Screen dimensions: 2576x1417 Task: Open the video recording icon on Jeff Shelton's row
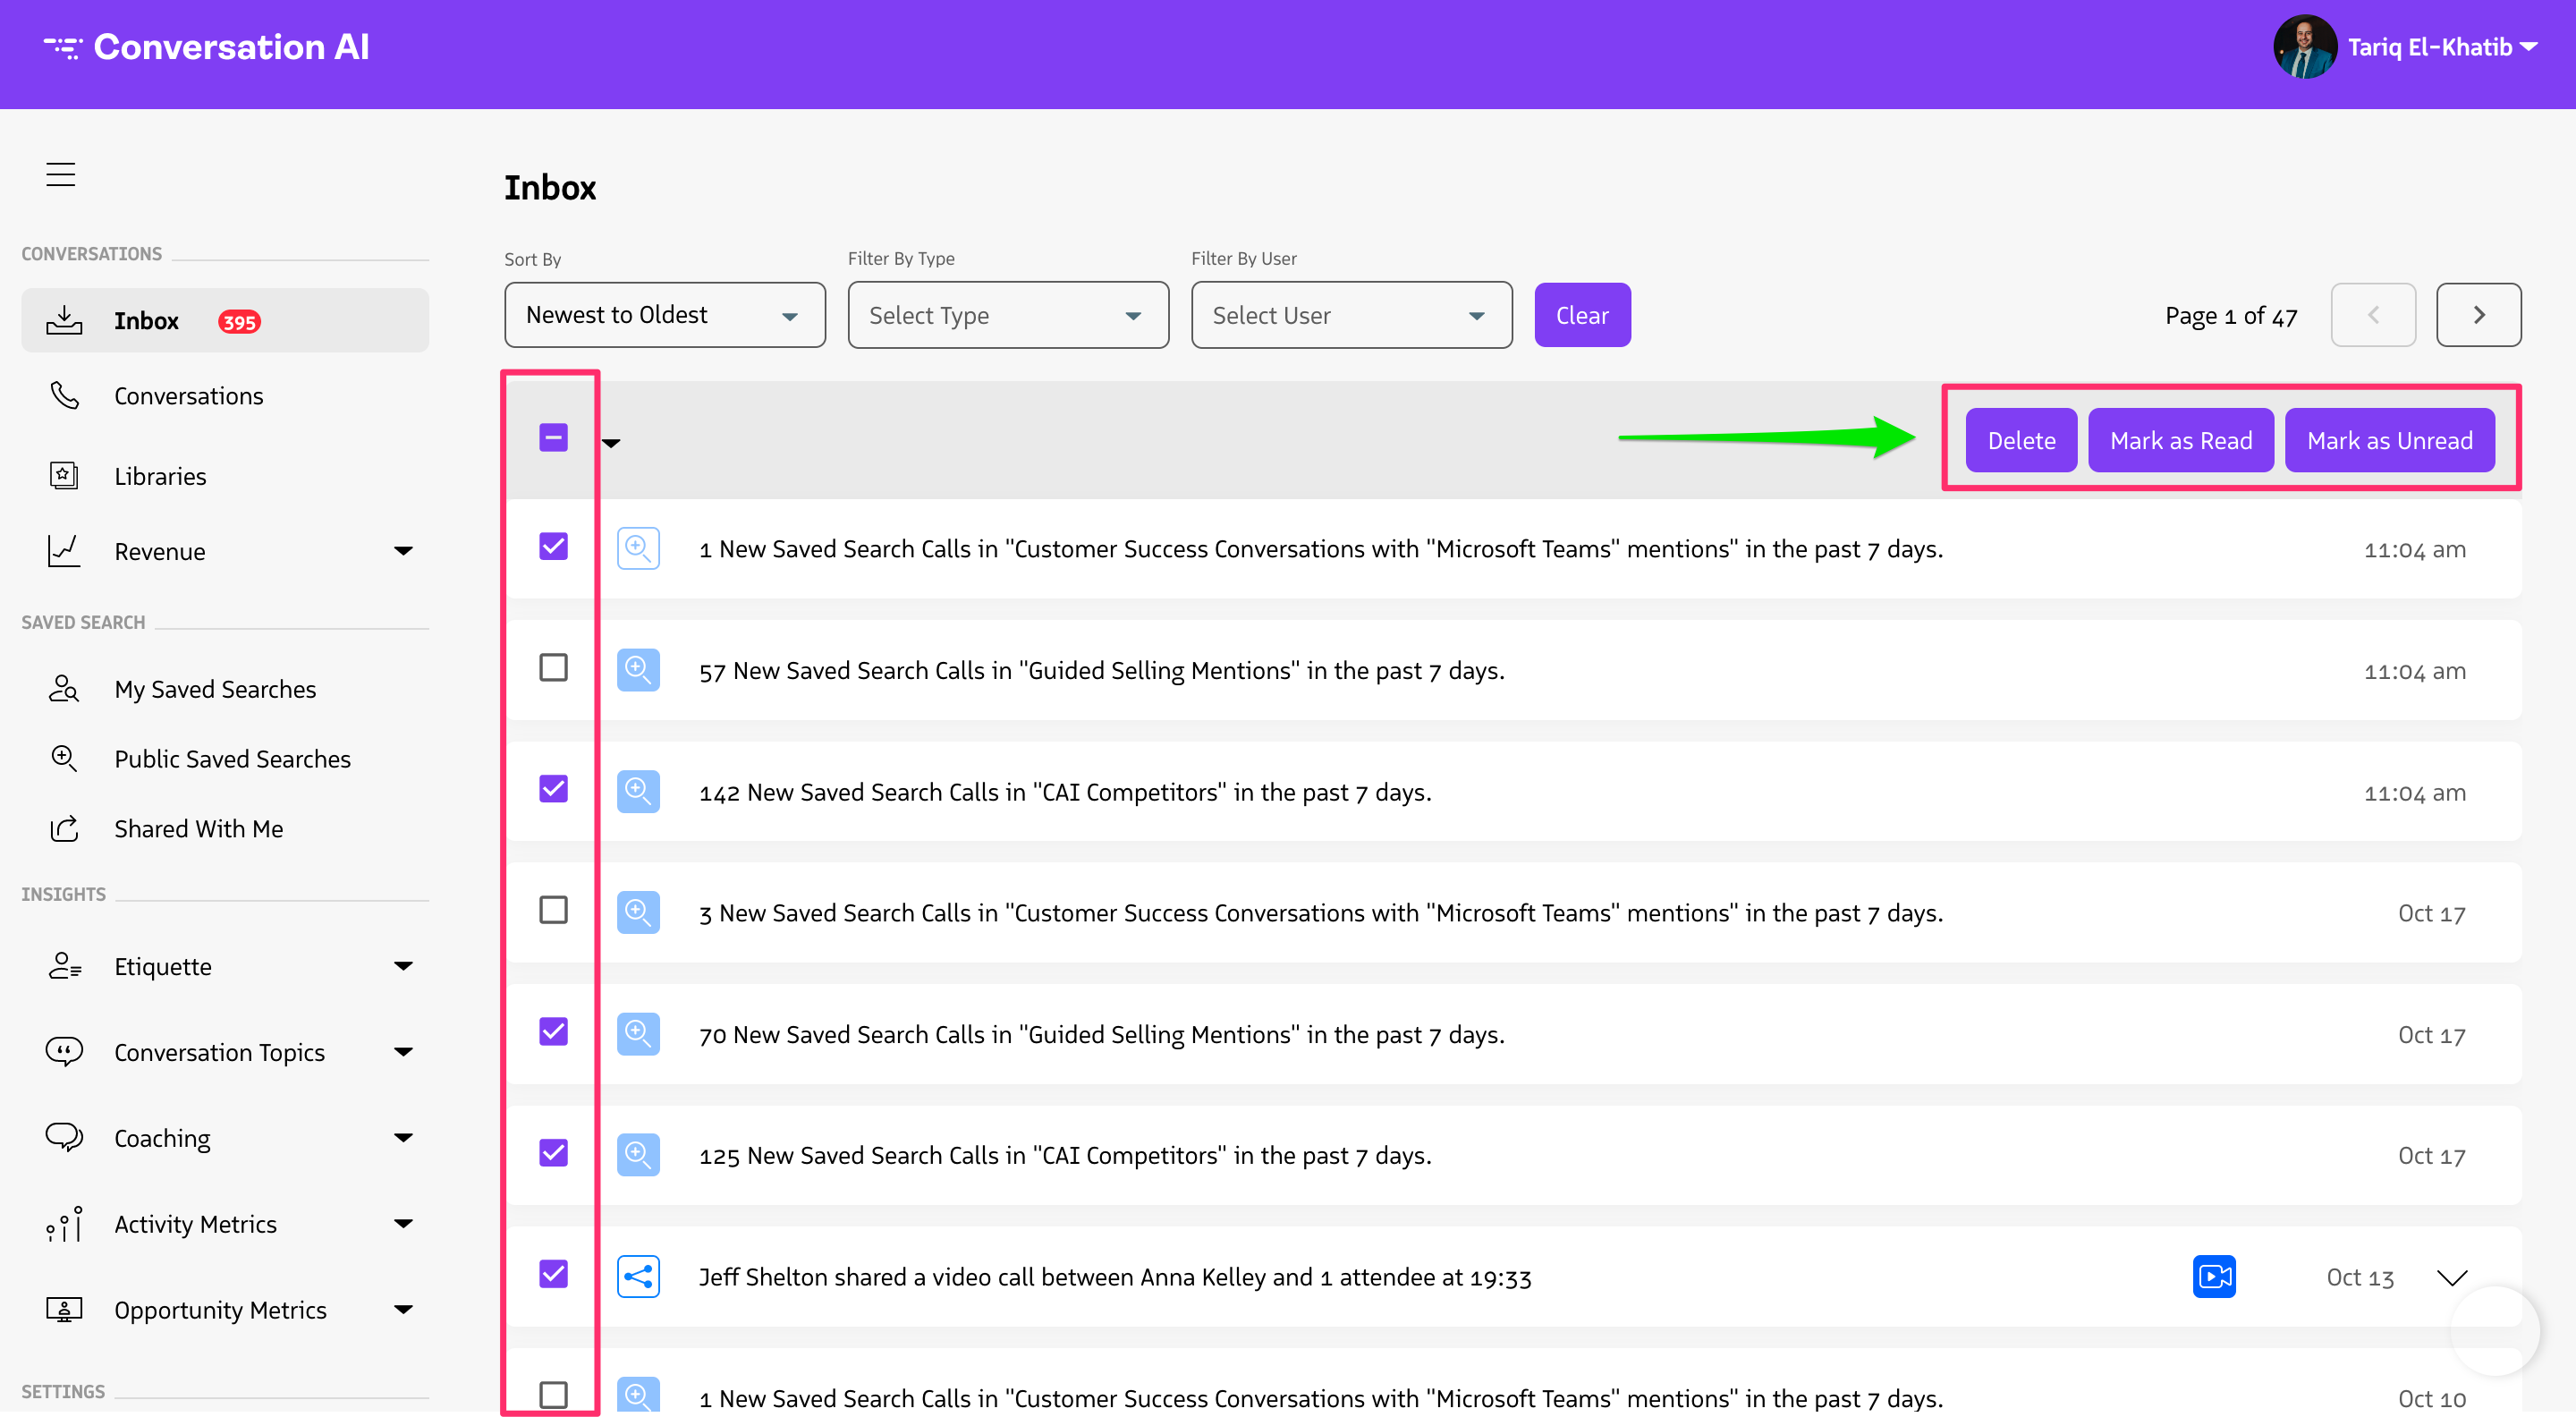2215,1276
